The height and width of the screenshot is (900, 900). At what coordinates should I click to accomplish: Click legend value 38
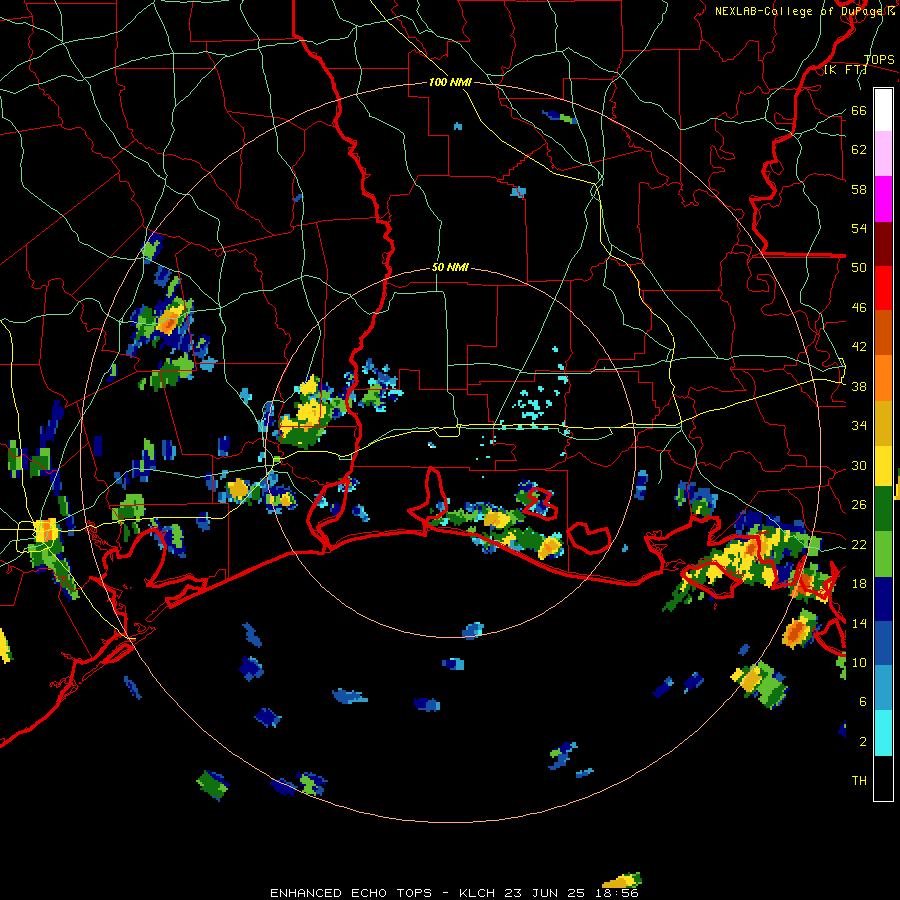[x=859, y=386]
